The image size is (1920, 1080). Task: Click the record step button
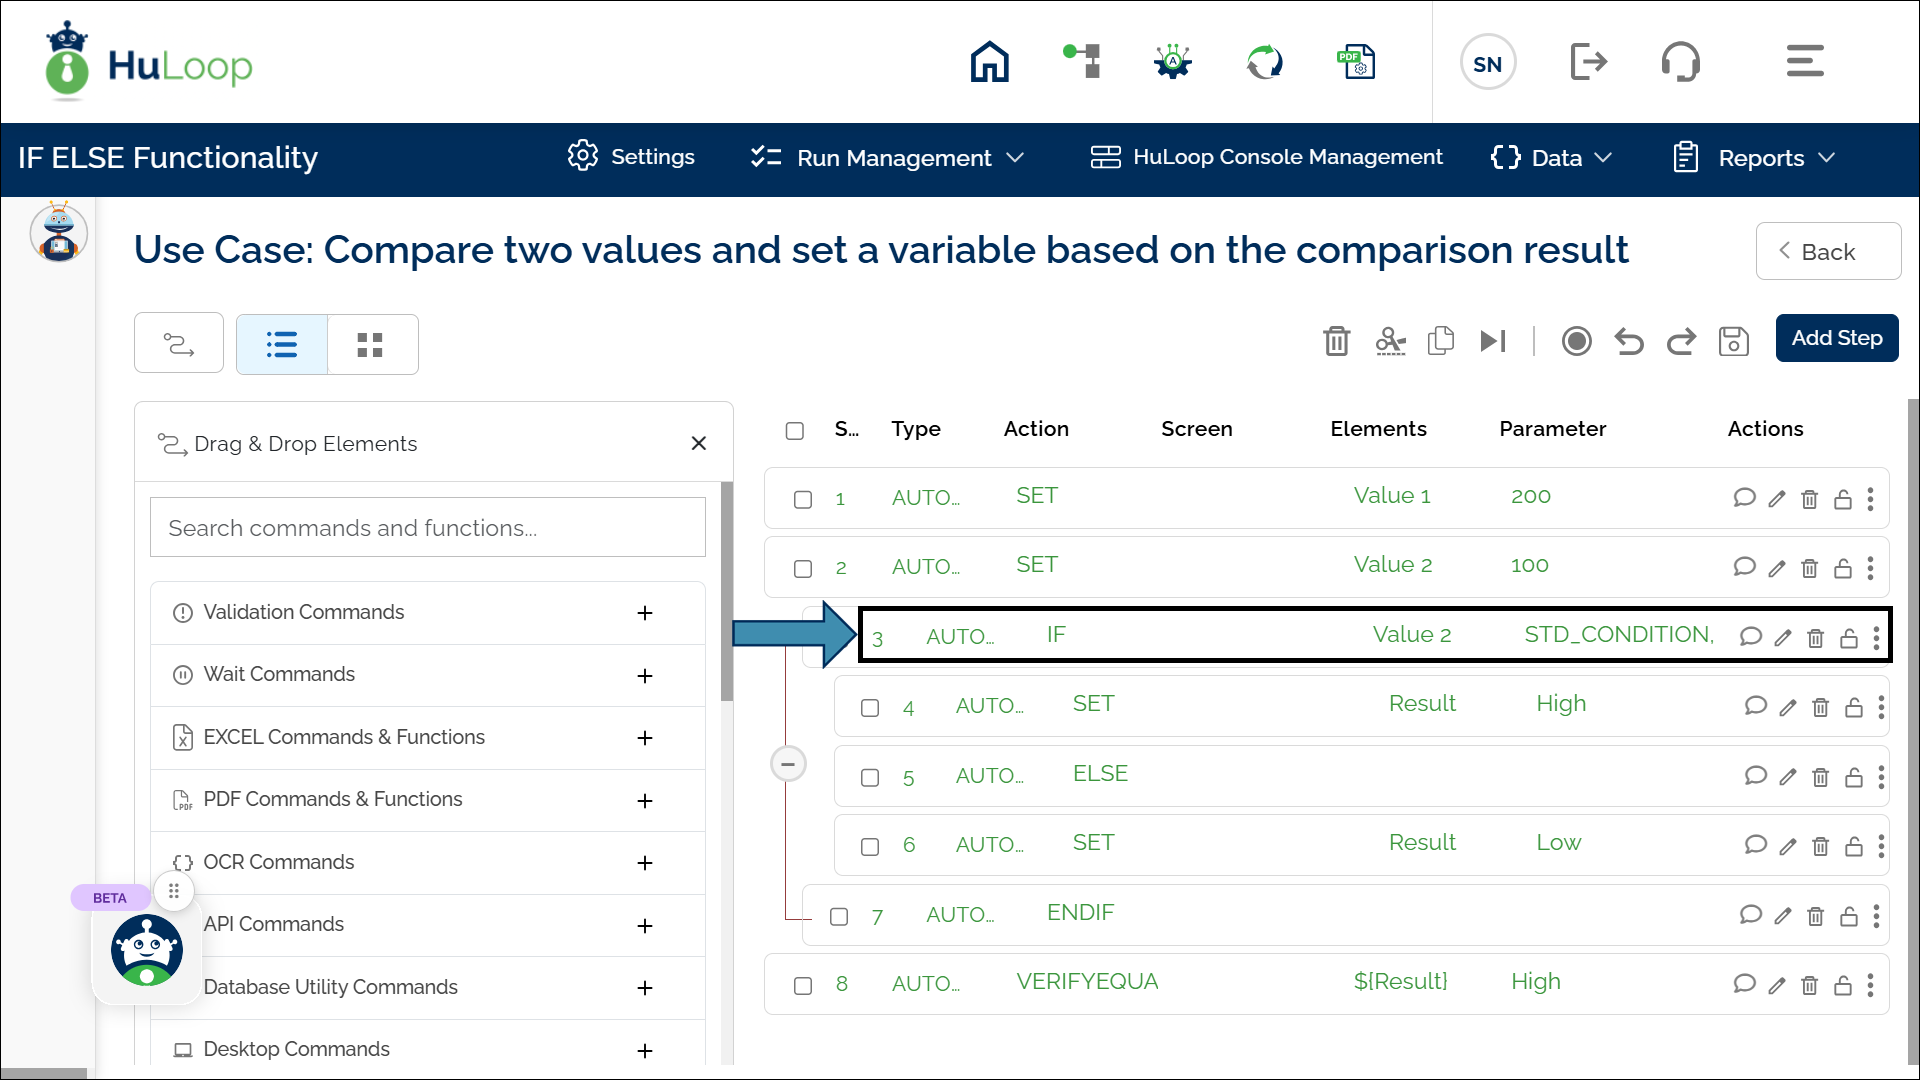pyautogui.click(x=1576, y=341)
